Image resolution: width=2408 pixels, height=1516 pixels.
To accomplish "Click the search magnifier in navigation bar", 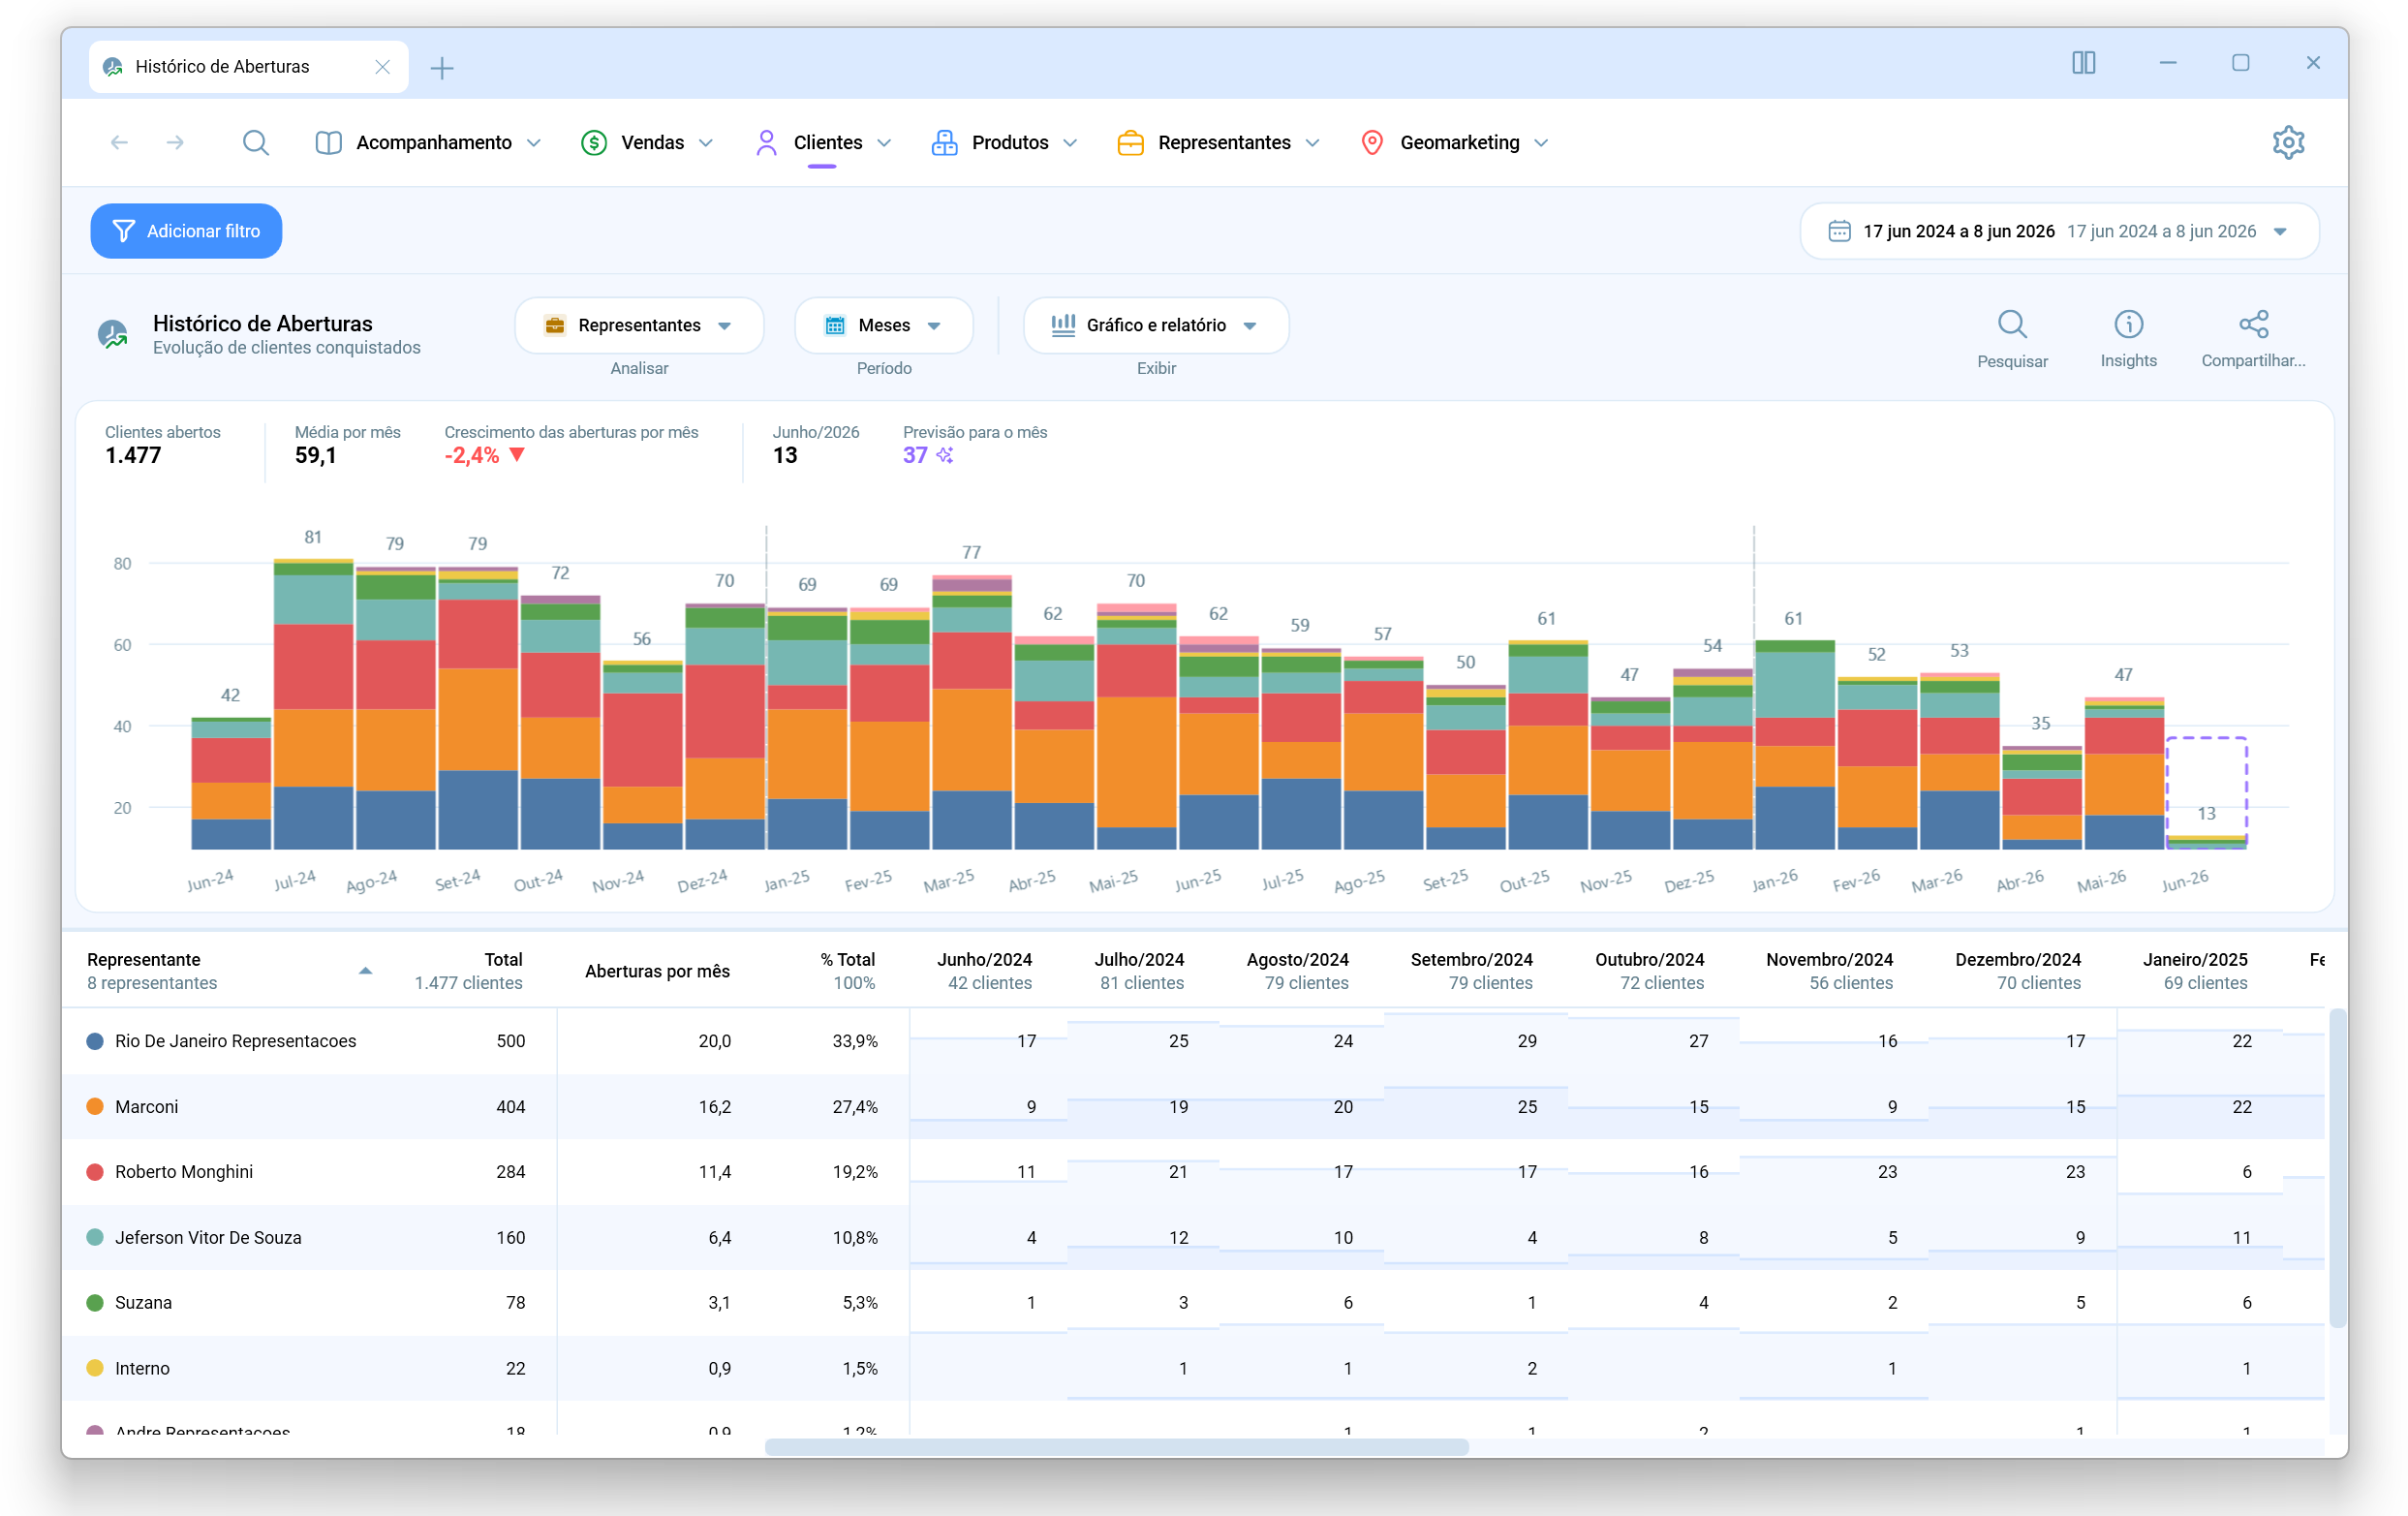I will [255, 142].
